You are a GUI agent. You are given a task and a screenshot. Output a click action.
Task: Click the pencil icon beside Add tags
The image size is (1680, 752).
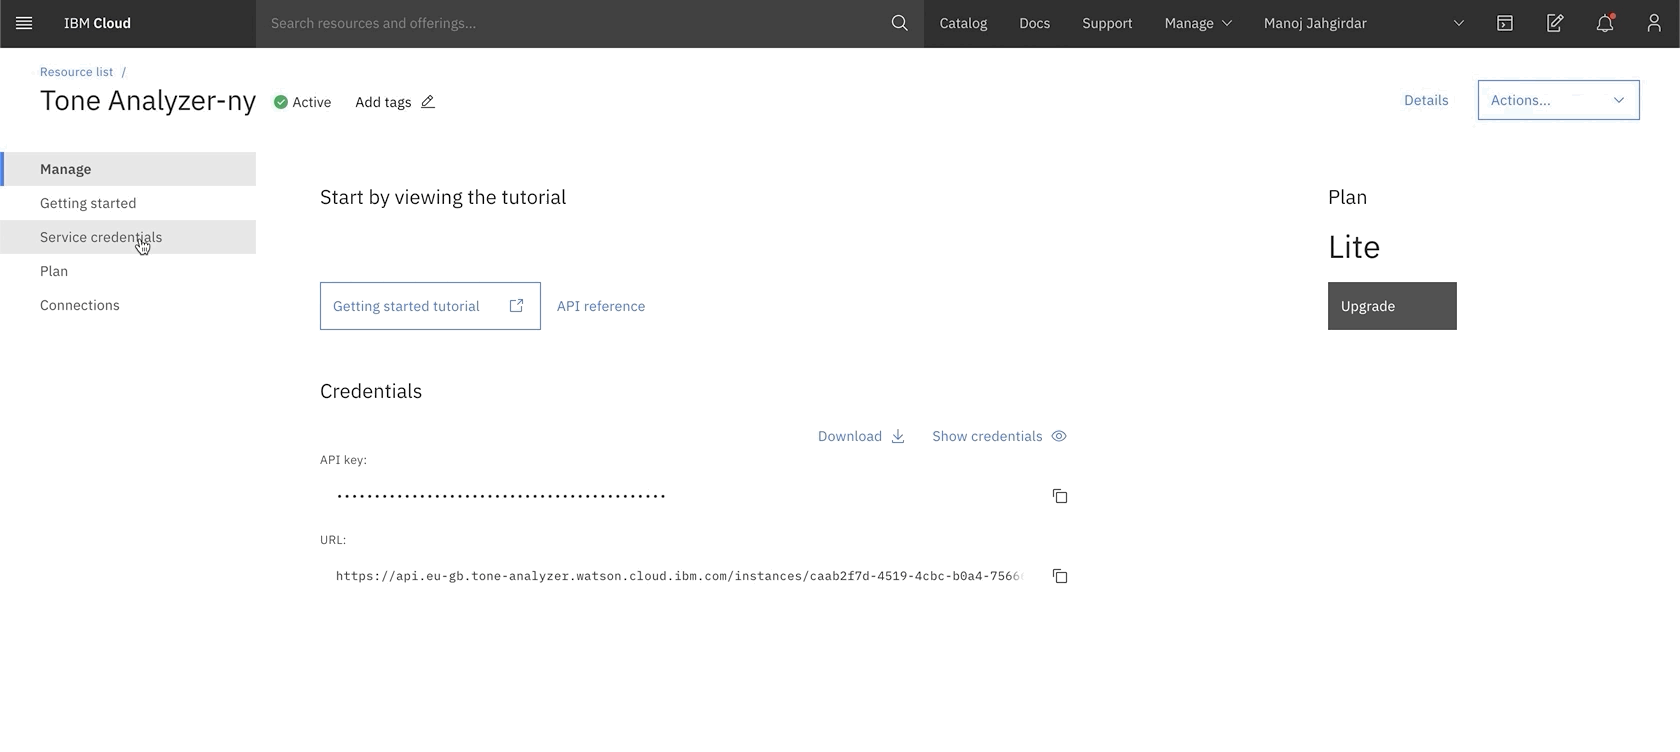428,102
